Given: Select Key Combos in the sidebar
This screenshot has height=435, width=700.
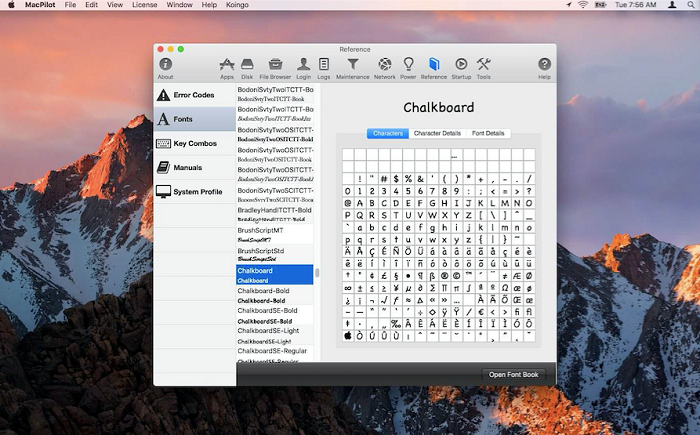Looking at the screenshot, I should tap(195, 143).
